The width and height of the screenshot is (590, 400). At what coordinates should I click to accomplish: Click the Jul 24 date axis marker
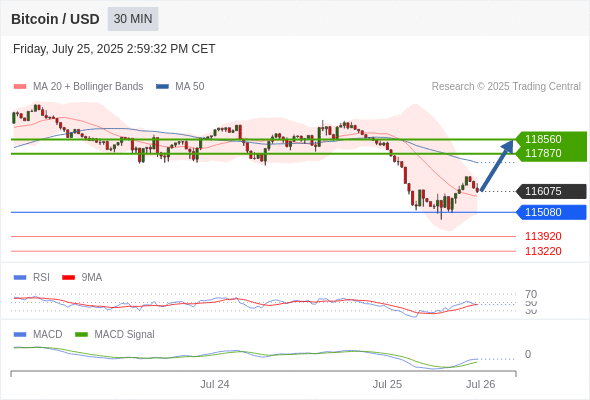pos(214,384)
